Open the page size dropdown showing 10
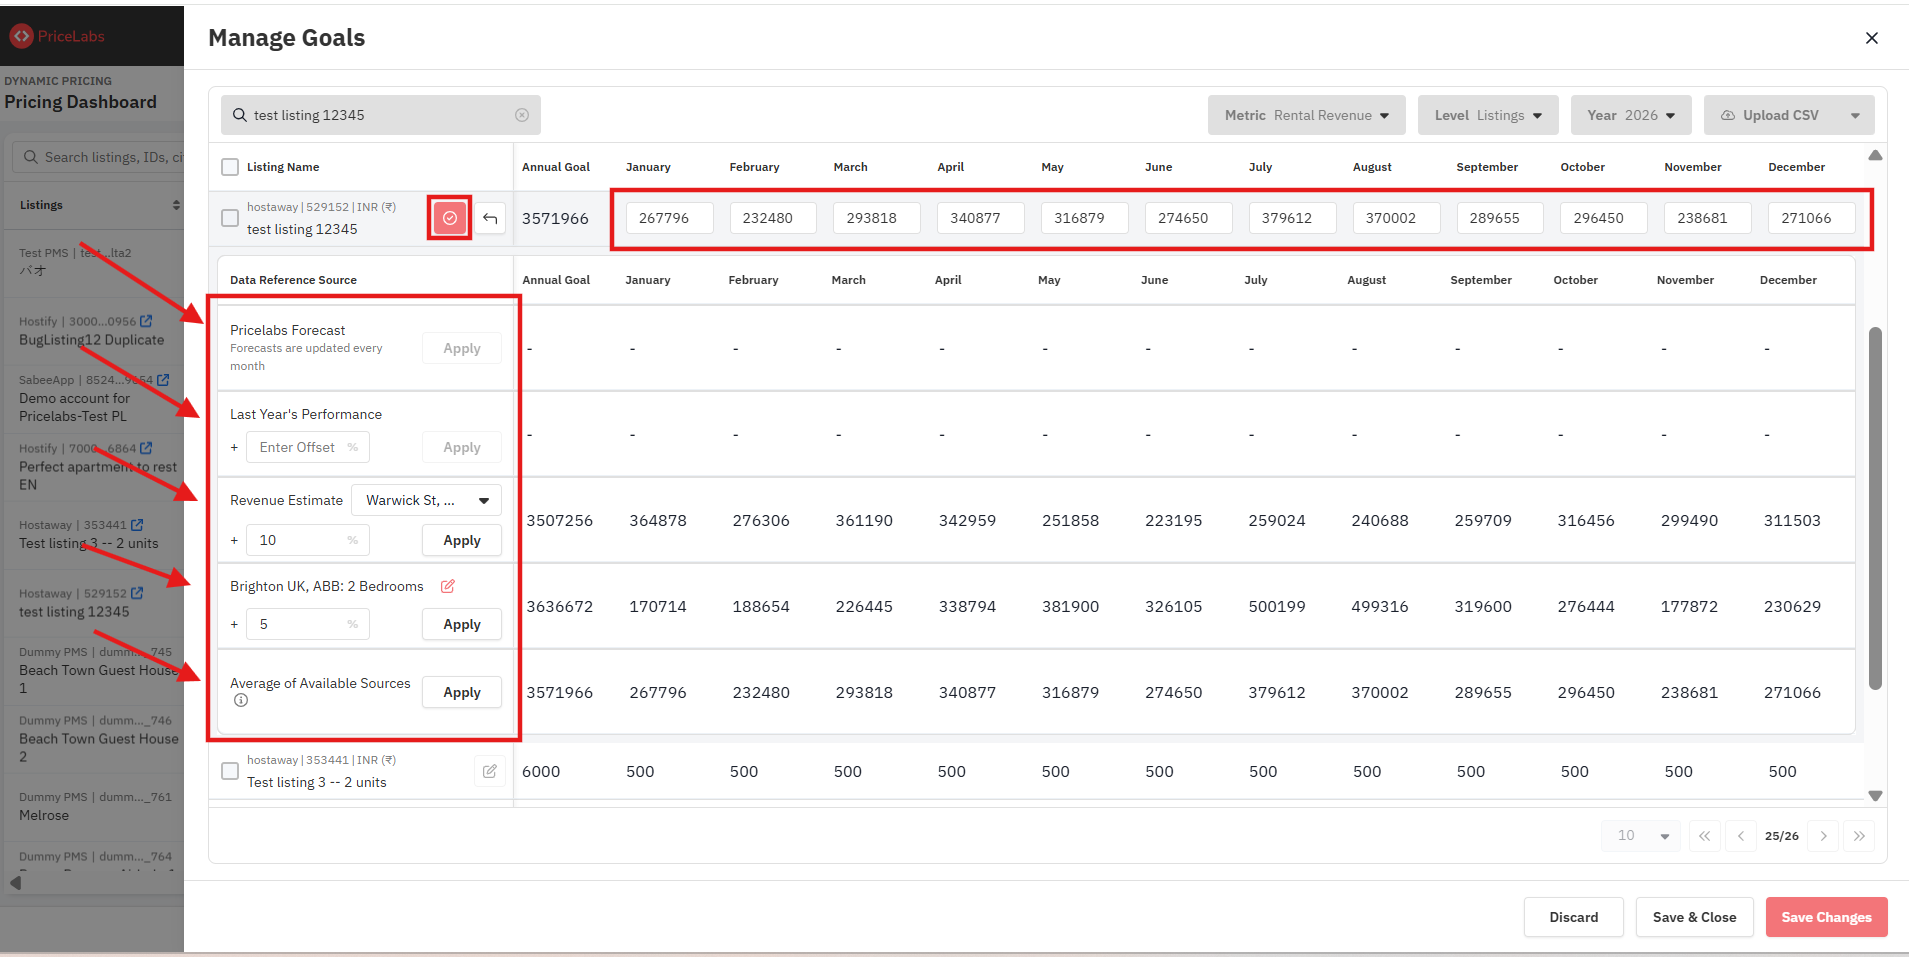Screen dimensions: 1909x957 (1642, 836)
